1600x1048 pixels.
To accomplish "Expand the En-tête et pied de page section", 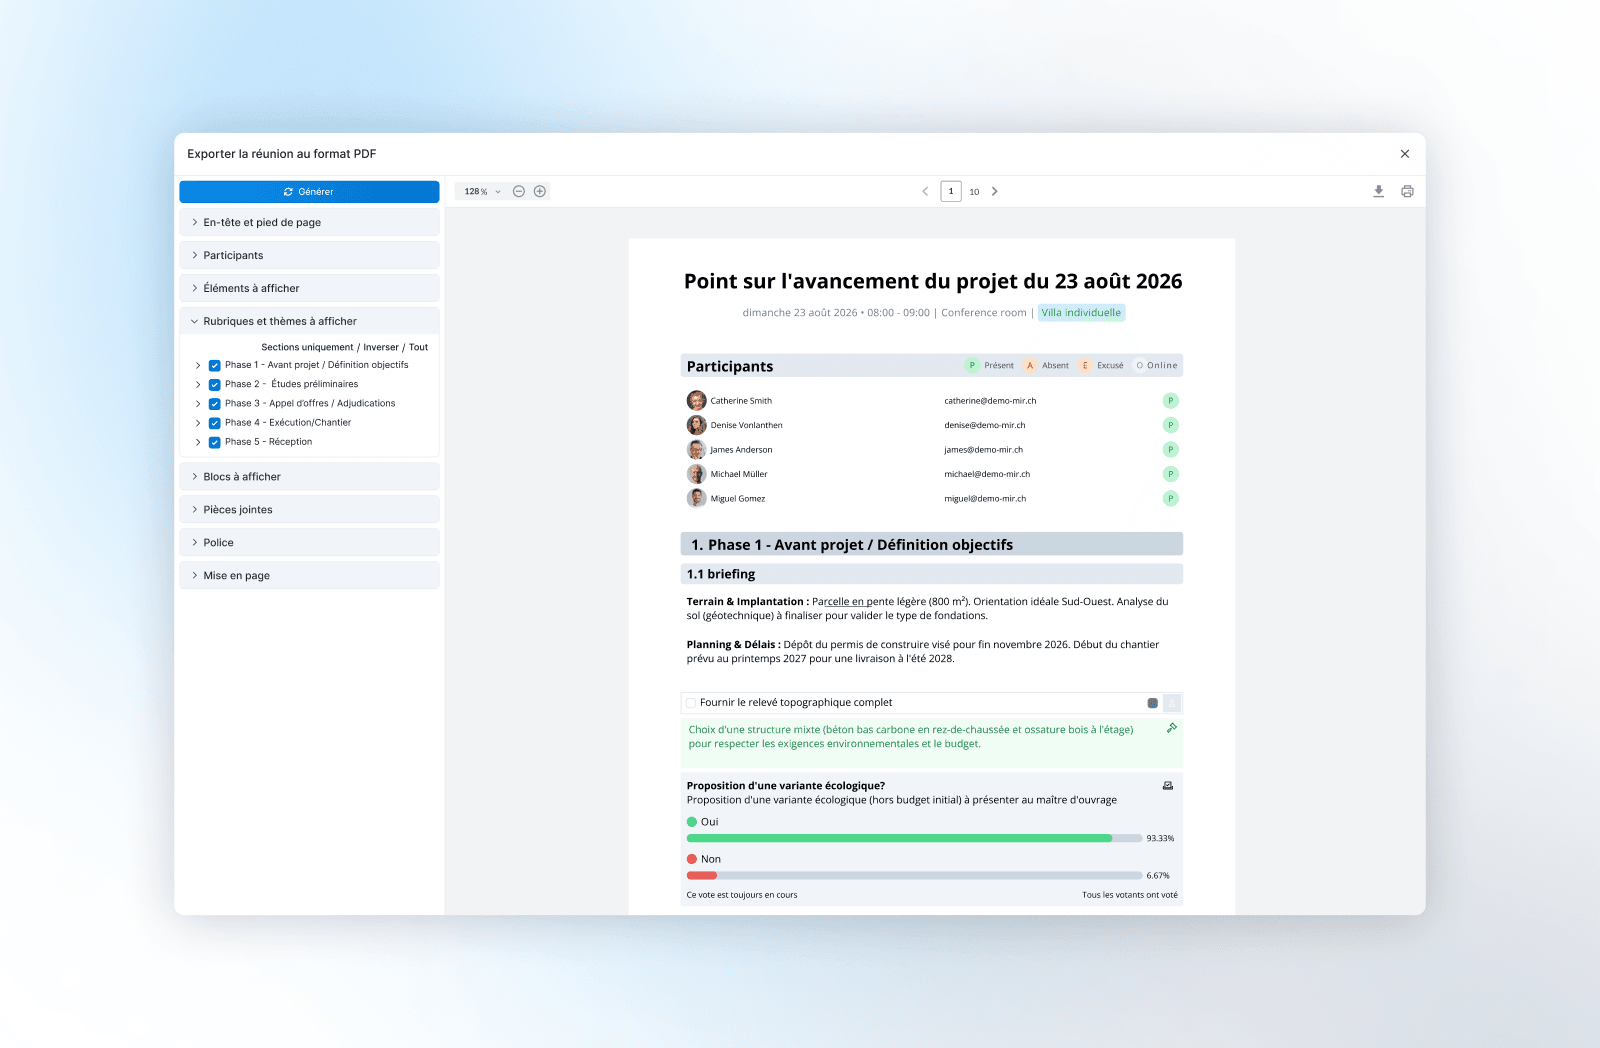I will coord(309,222).
